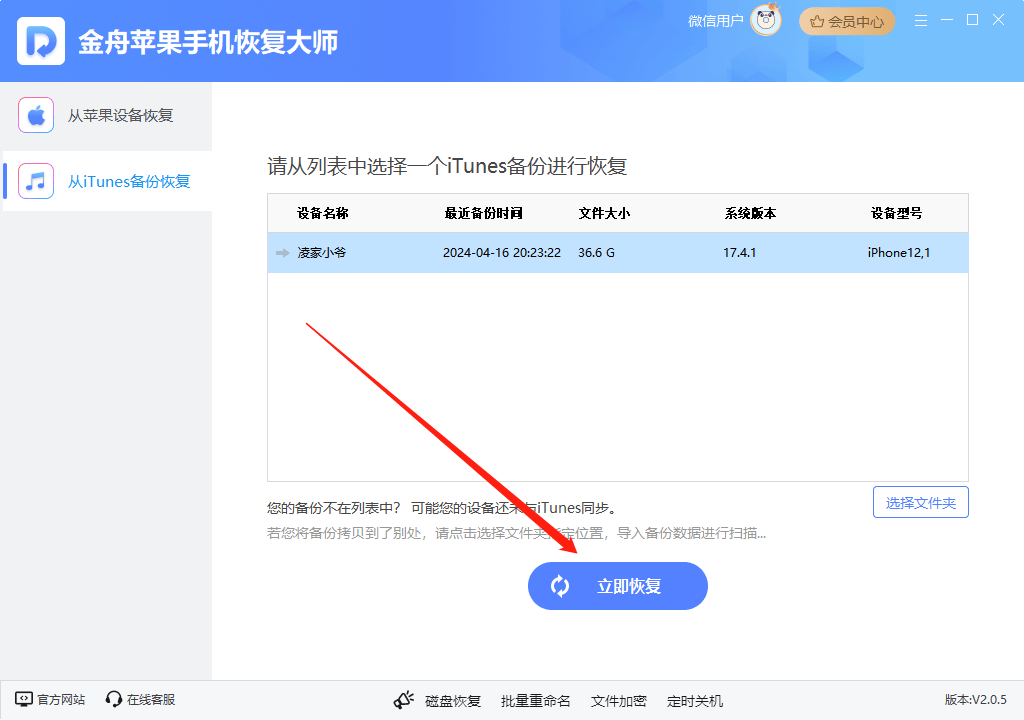Open the 文件加密 link
Viewport: 1024px width, 720px height.
(x=618, y=701)
